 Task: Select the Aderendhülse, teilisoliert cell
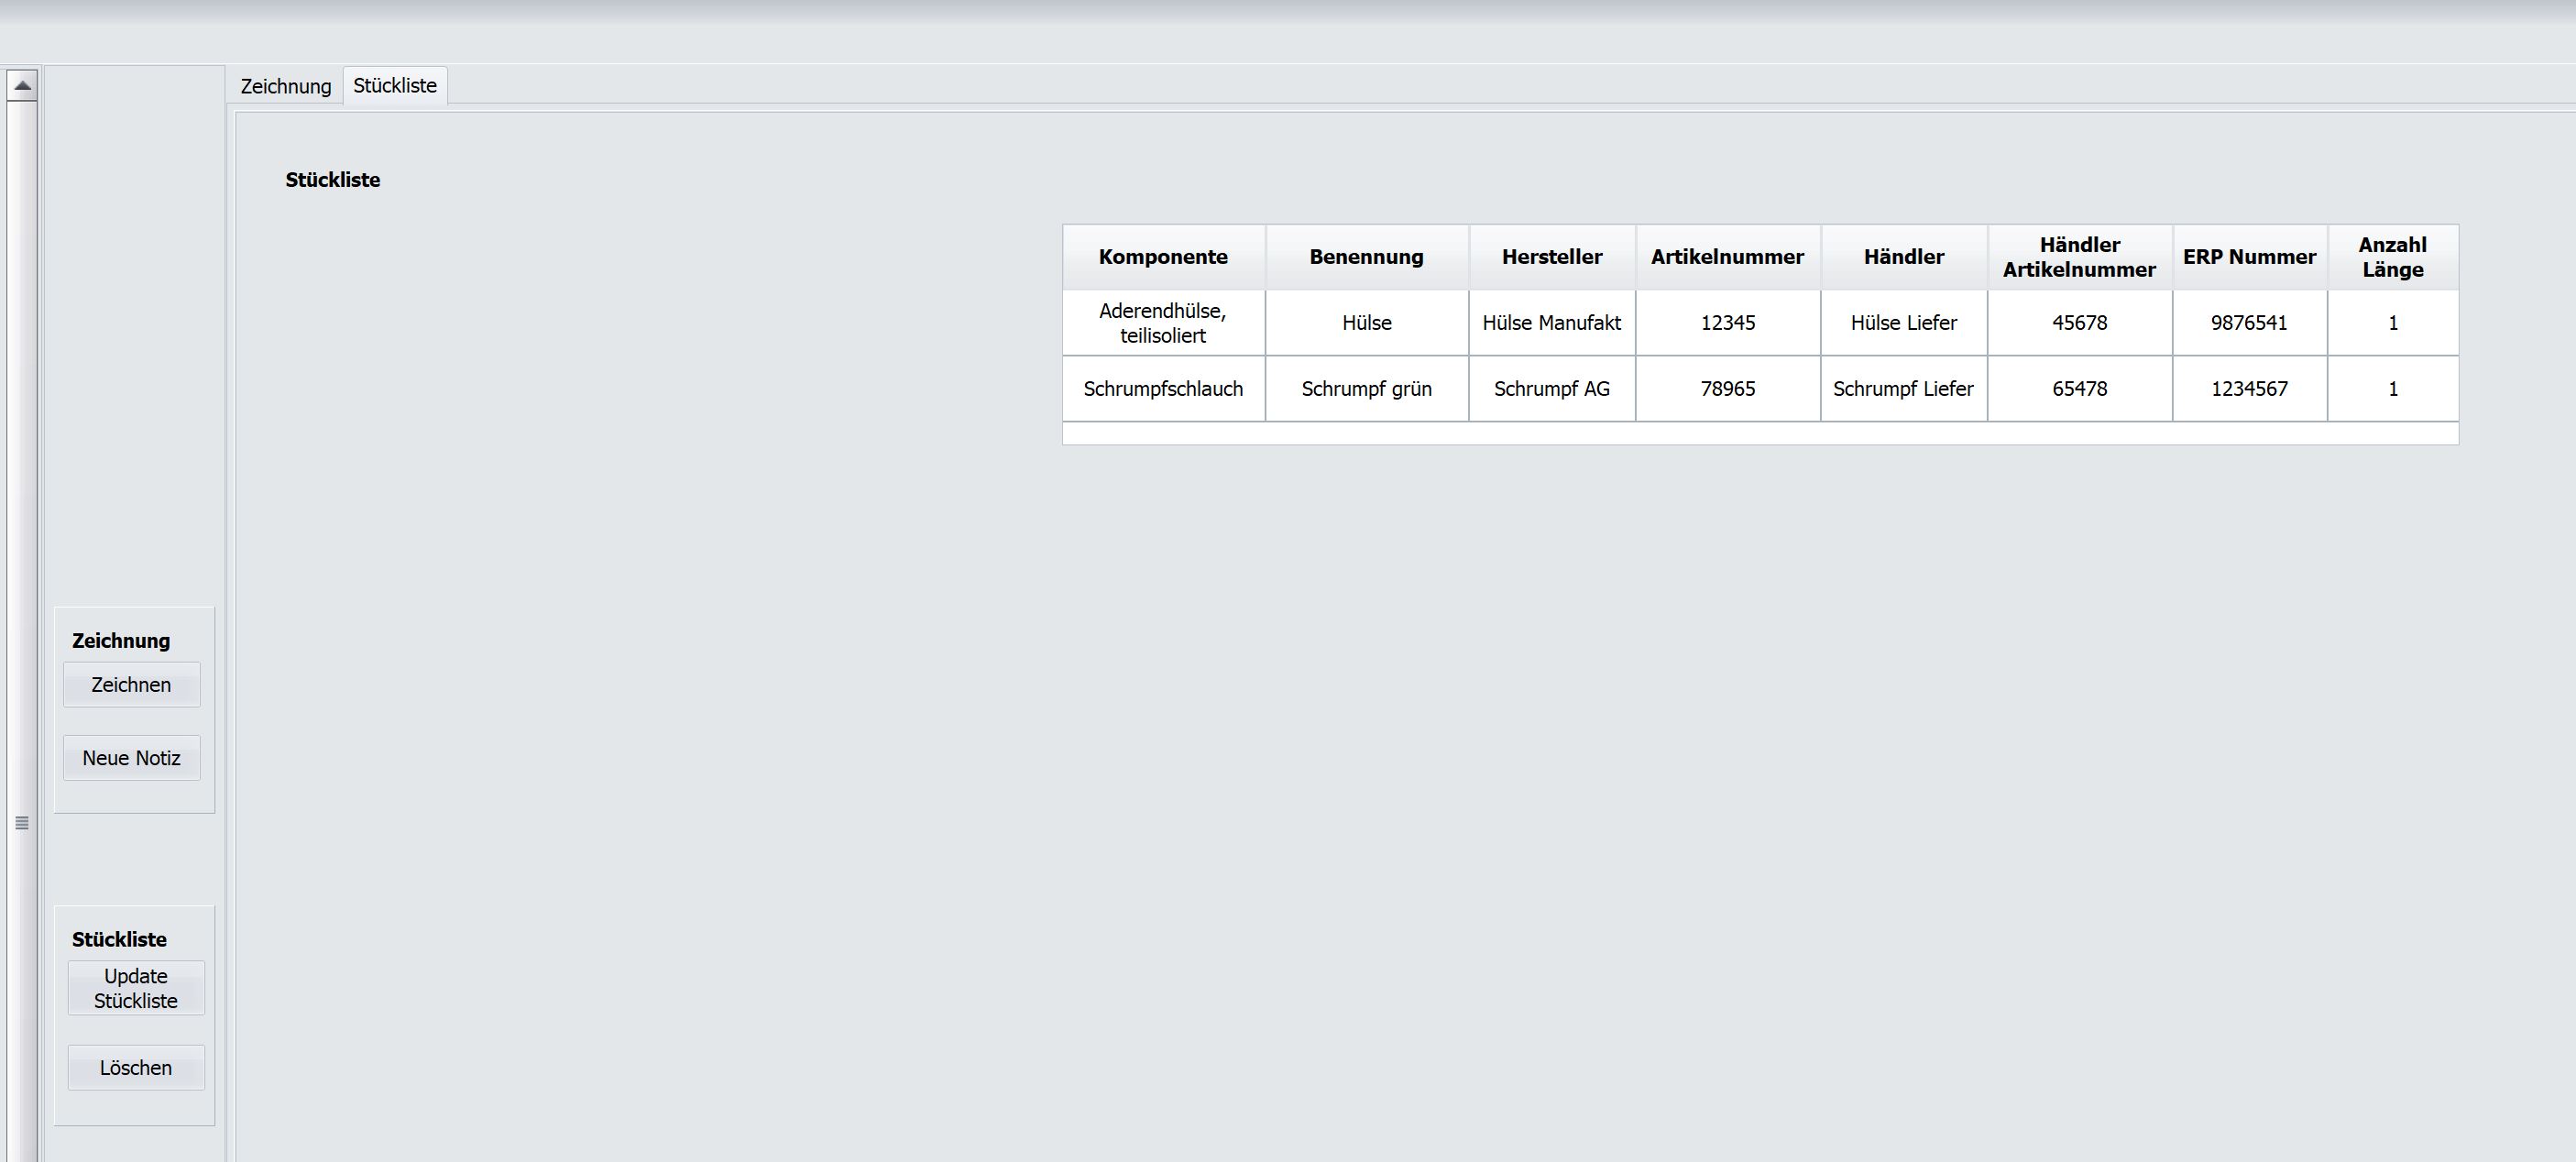1163,323
